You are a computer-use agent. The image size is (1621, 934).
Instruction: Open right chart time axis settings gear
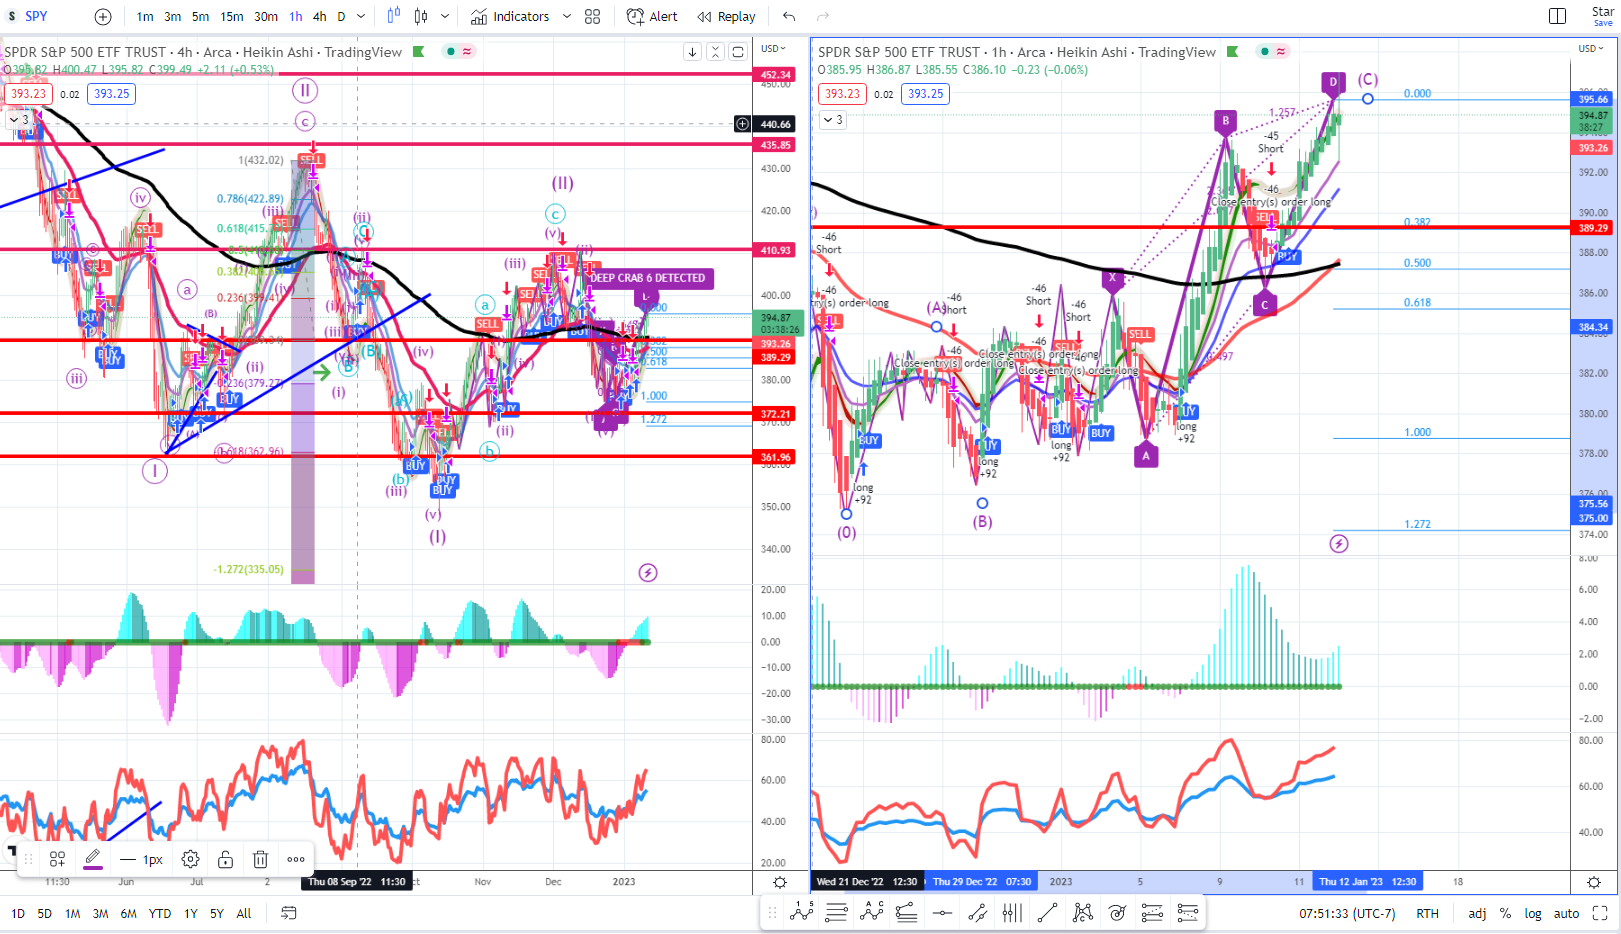[x=1594, y=882]
